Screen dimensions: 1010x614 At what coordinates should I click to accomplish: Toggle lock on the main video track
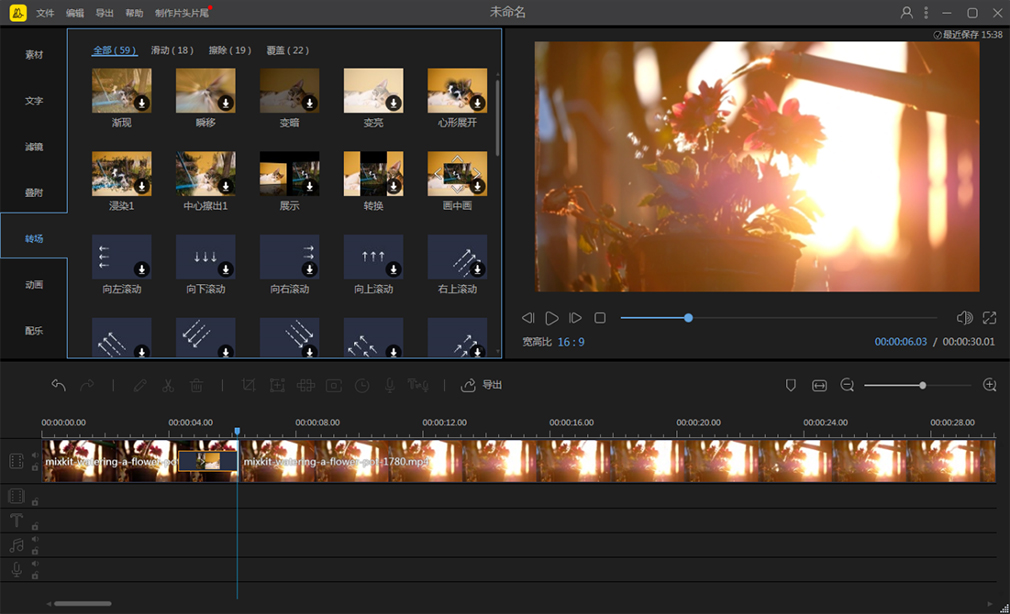(35, 467)
